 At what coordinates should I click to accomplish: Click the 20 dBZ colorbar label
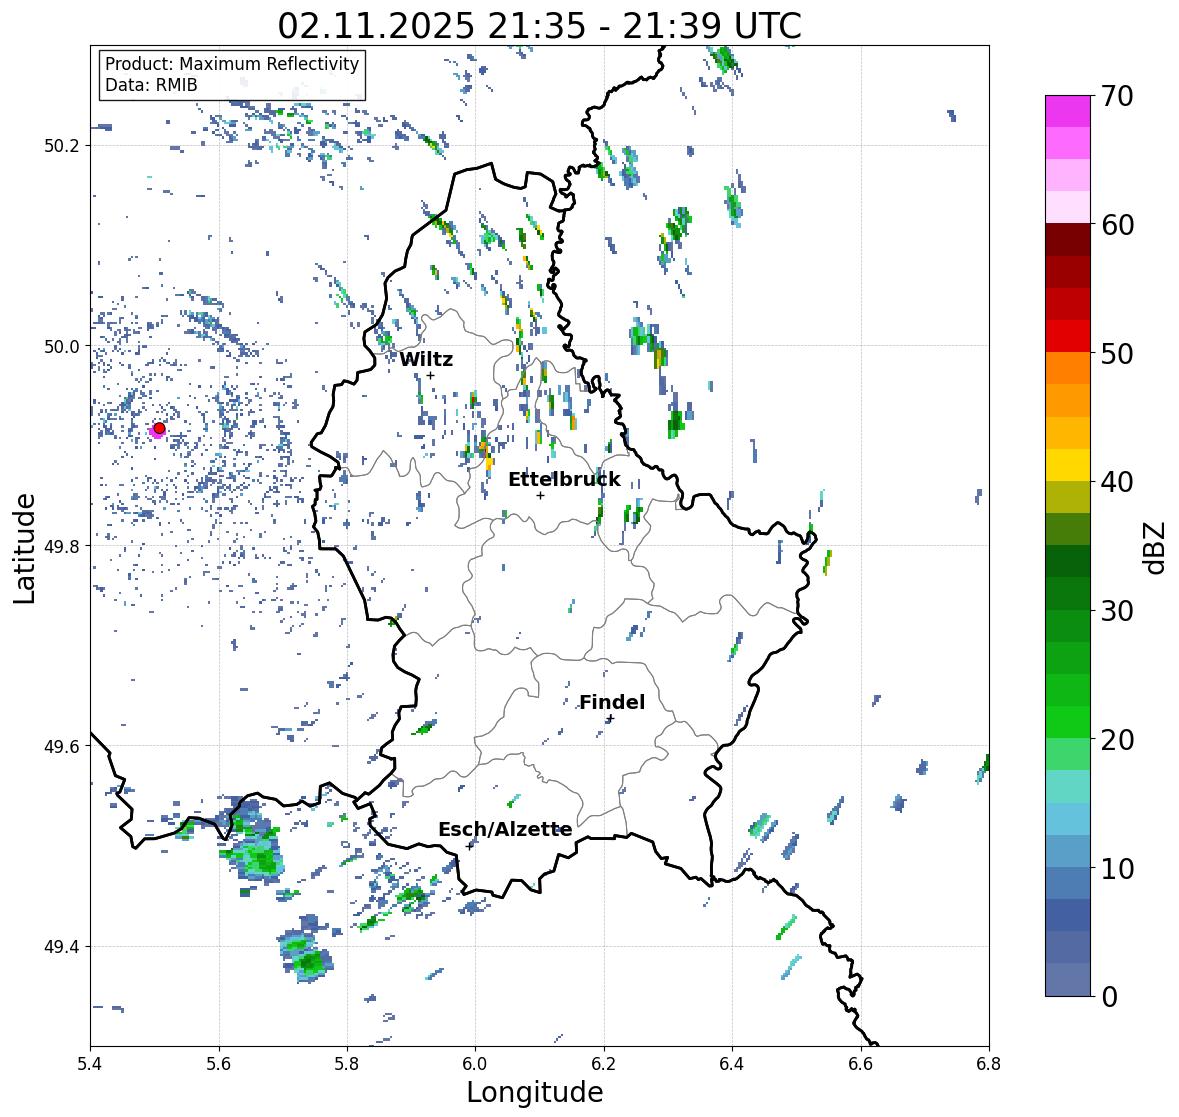(x=1117, y=740)
